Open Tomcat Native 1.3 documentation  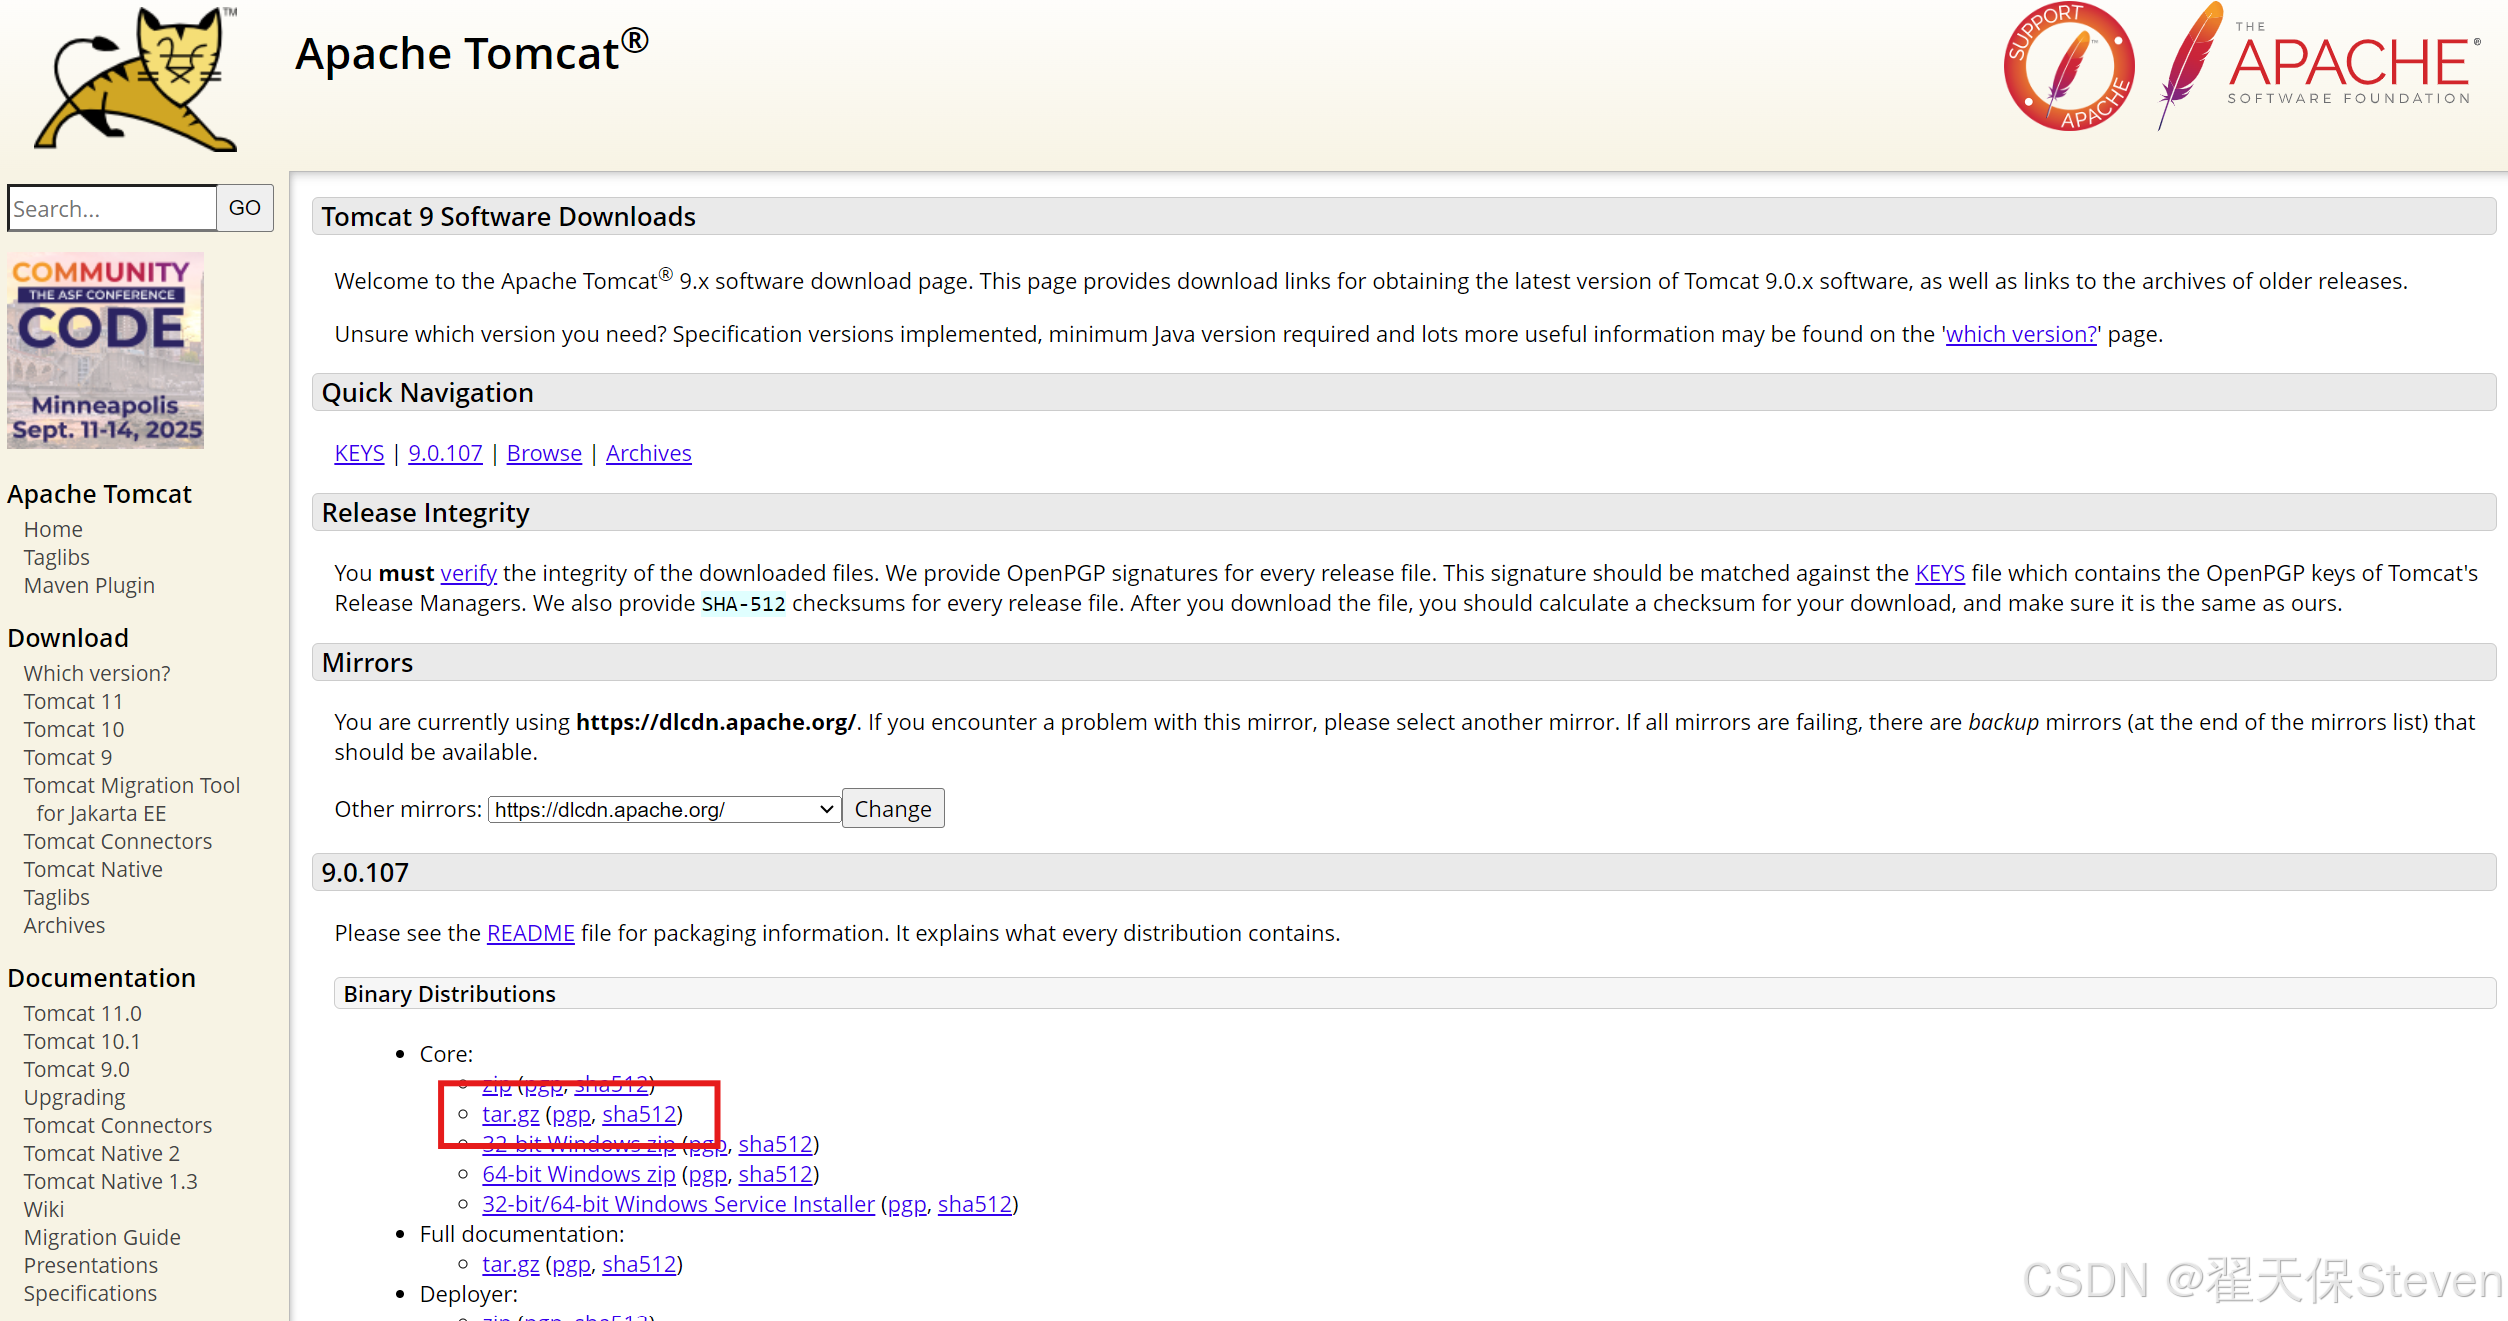click(x=111, y=1181)
